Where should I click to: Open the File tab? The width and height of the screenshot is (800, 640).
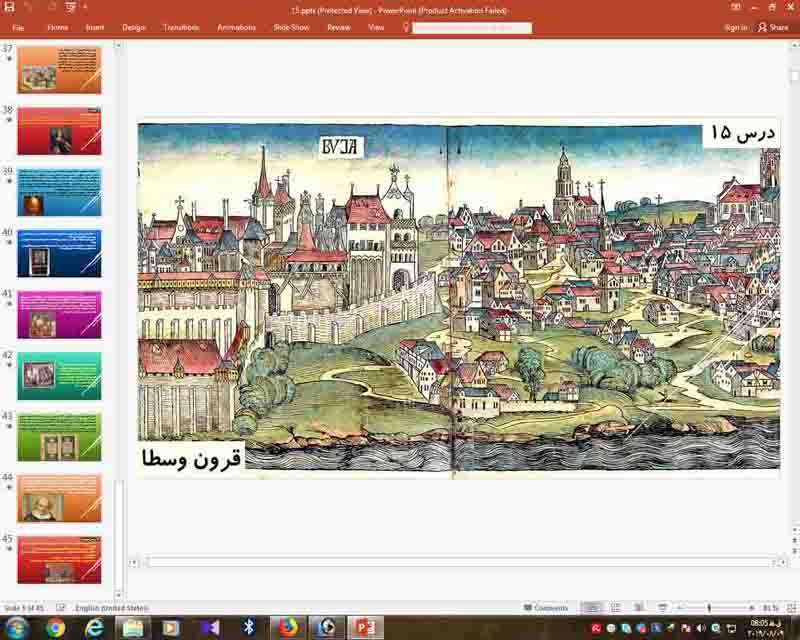click(18, 28)
